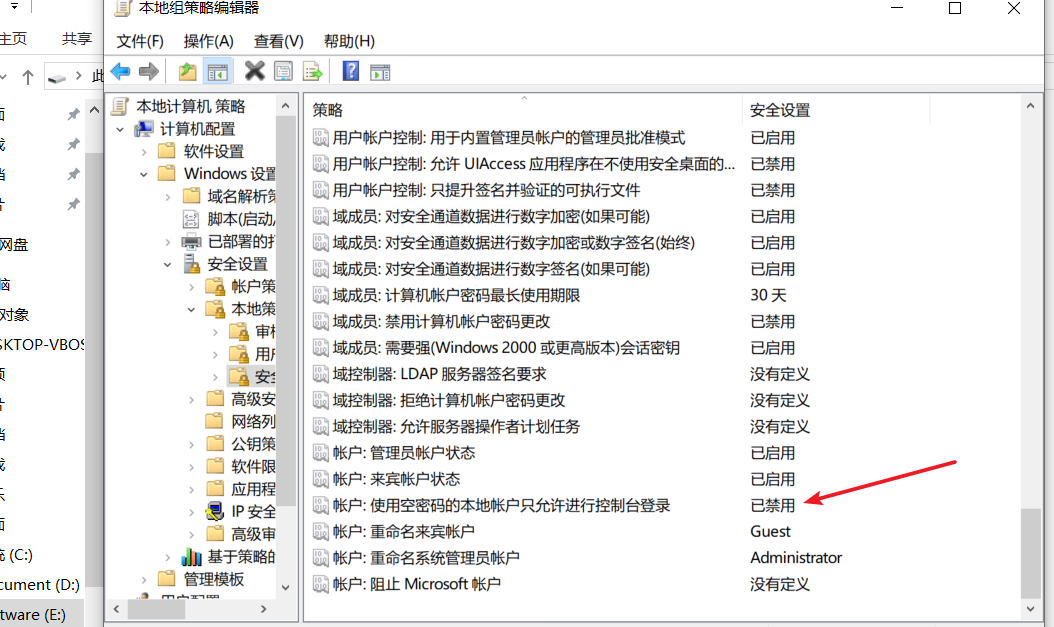Image resolution: width=1054 pixels, height=627 pixels.
Task: Open the policy showing 已禁用 beside the red arrow
Action: (x=480, y=505)
